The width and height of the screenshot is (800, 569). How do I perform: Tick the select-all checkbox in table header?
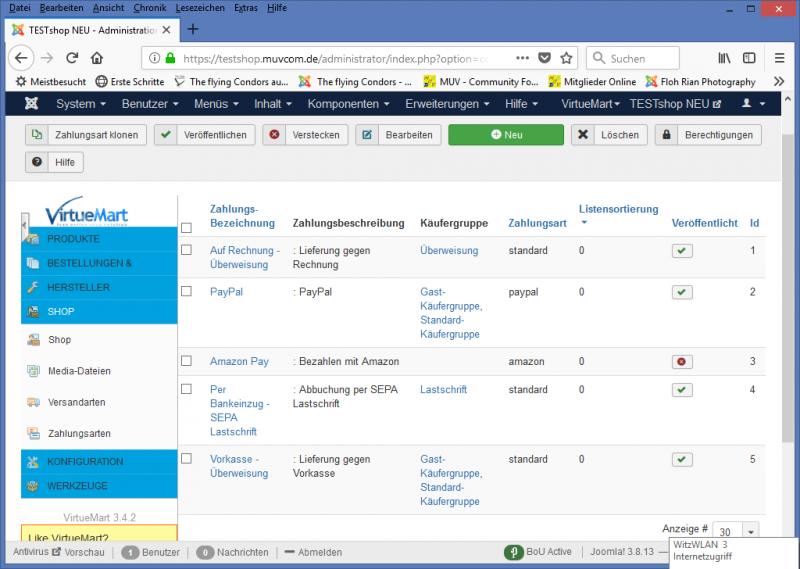(x=186, y=228)
